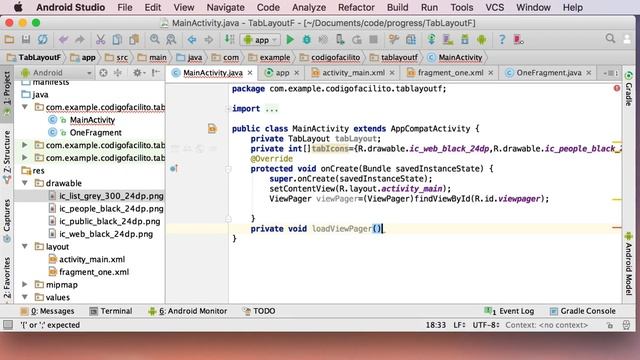Toggle the Project tool window sidebar
This screenshot has height=360, width=640.
coord(7,93)
